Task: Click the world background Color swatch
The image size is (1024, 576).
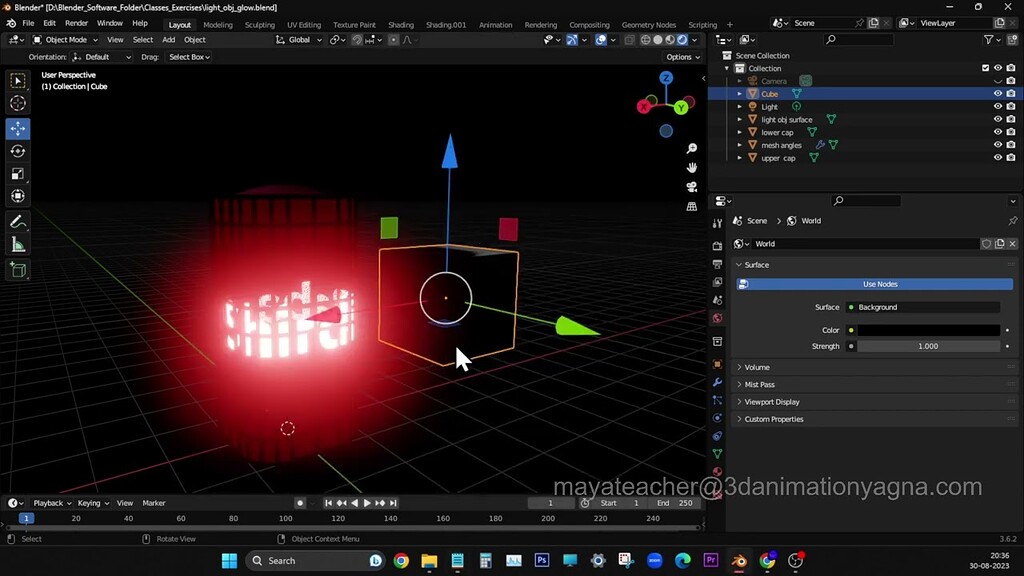Action: [928, 329]
